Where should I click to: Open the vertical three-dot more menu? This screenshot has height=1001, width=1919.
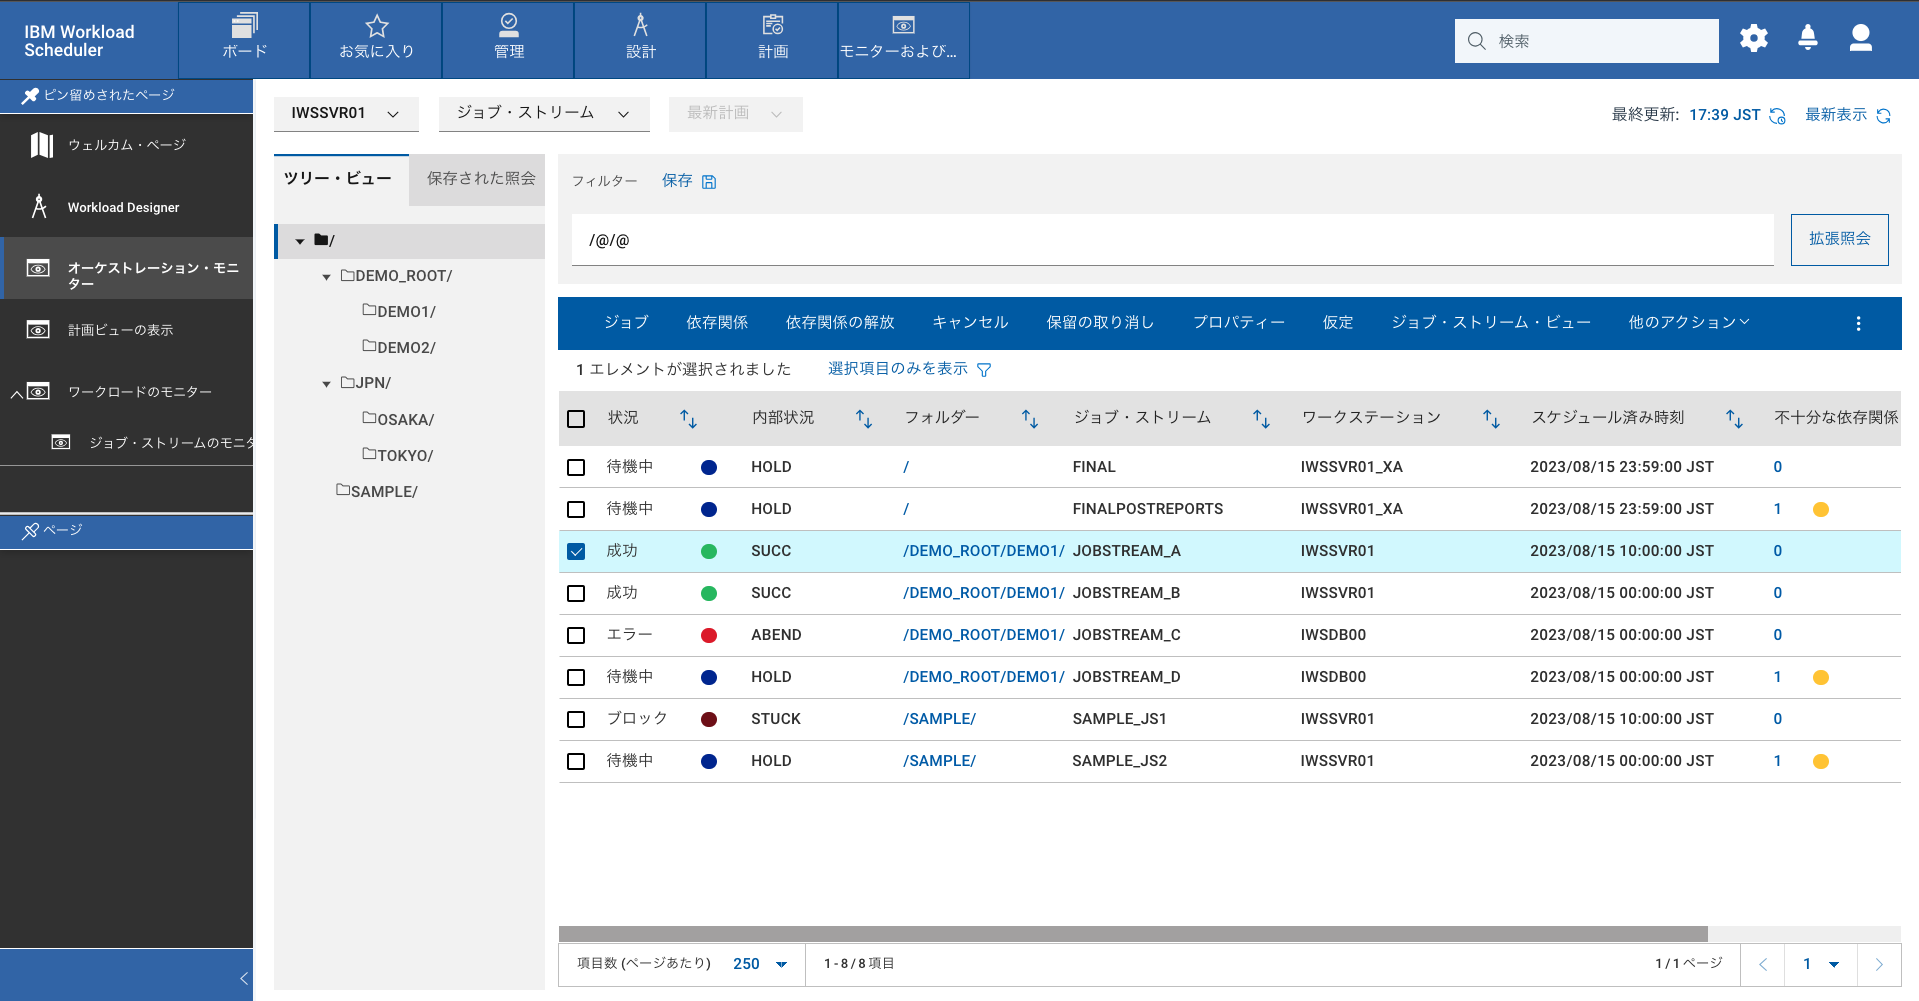pyautogui.click(x=1858, y=324)
